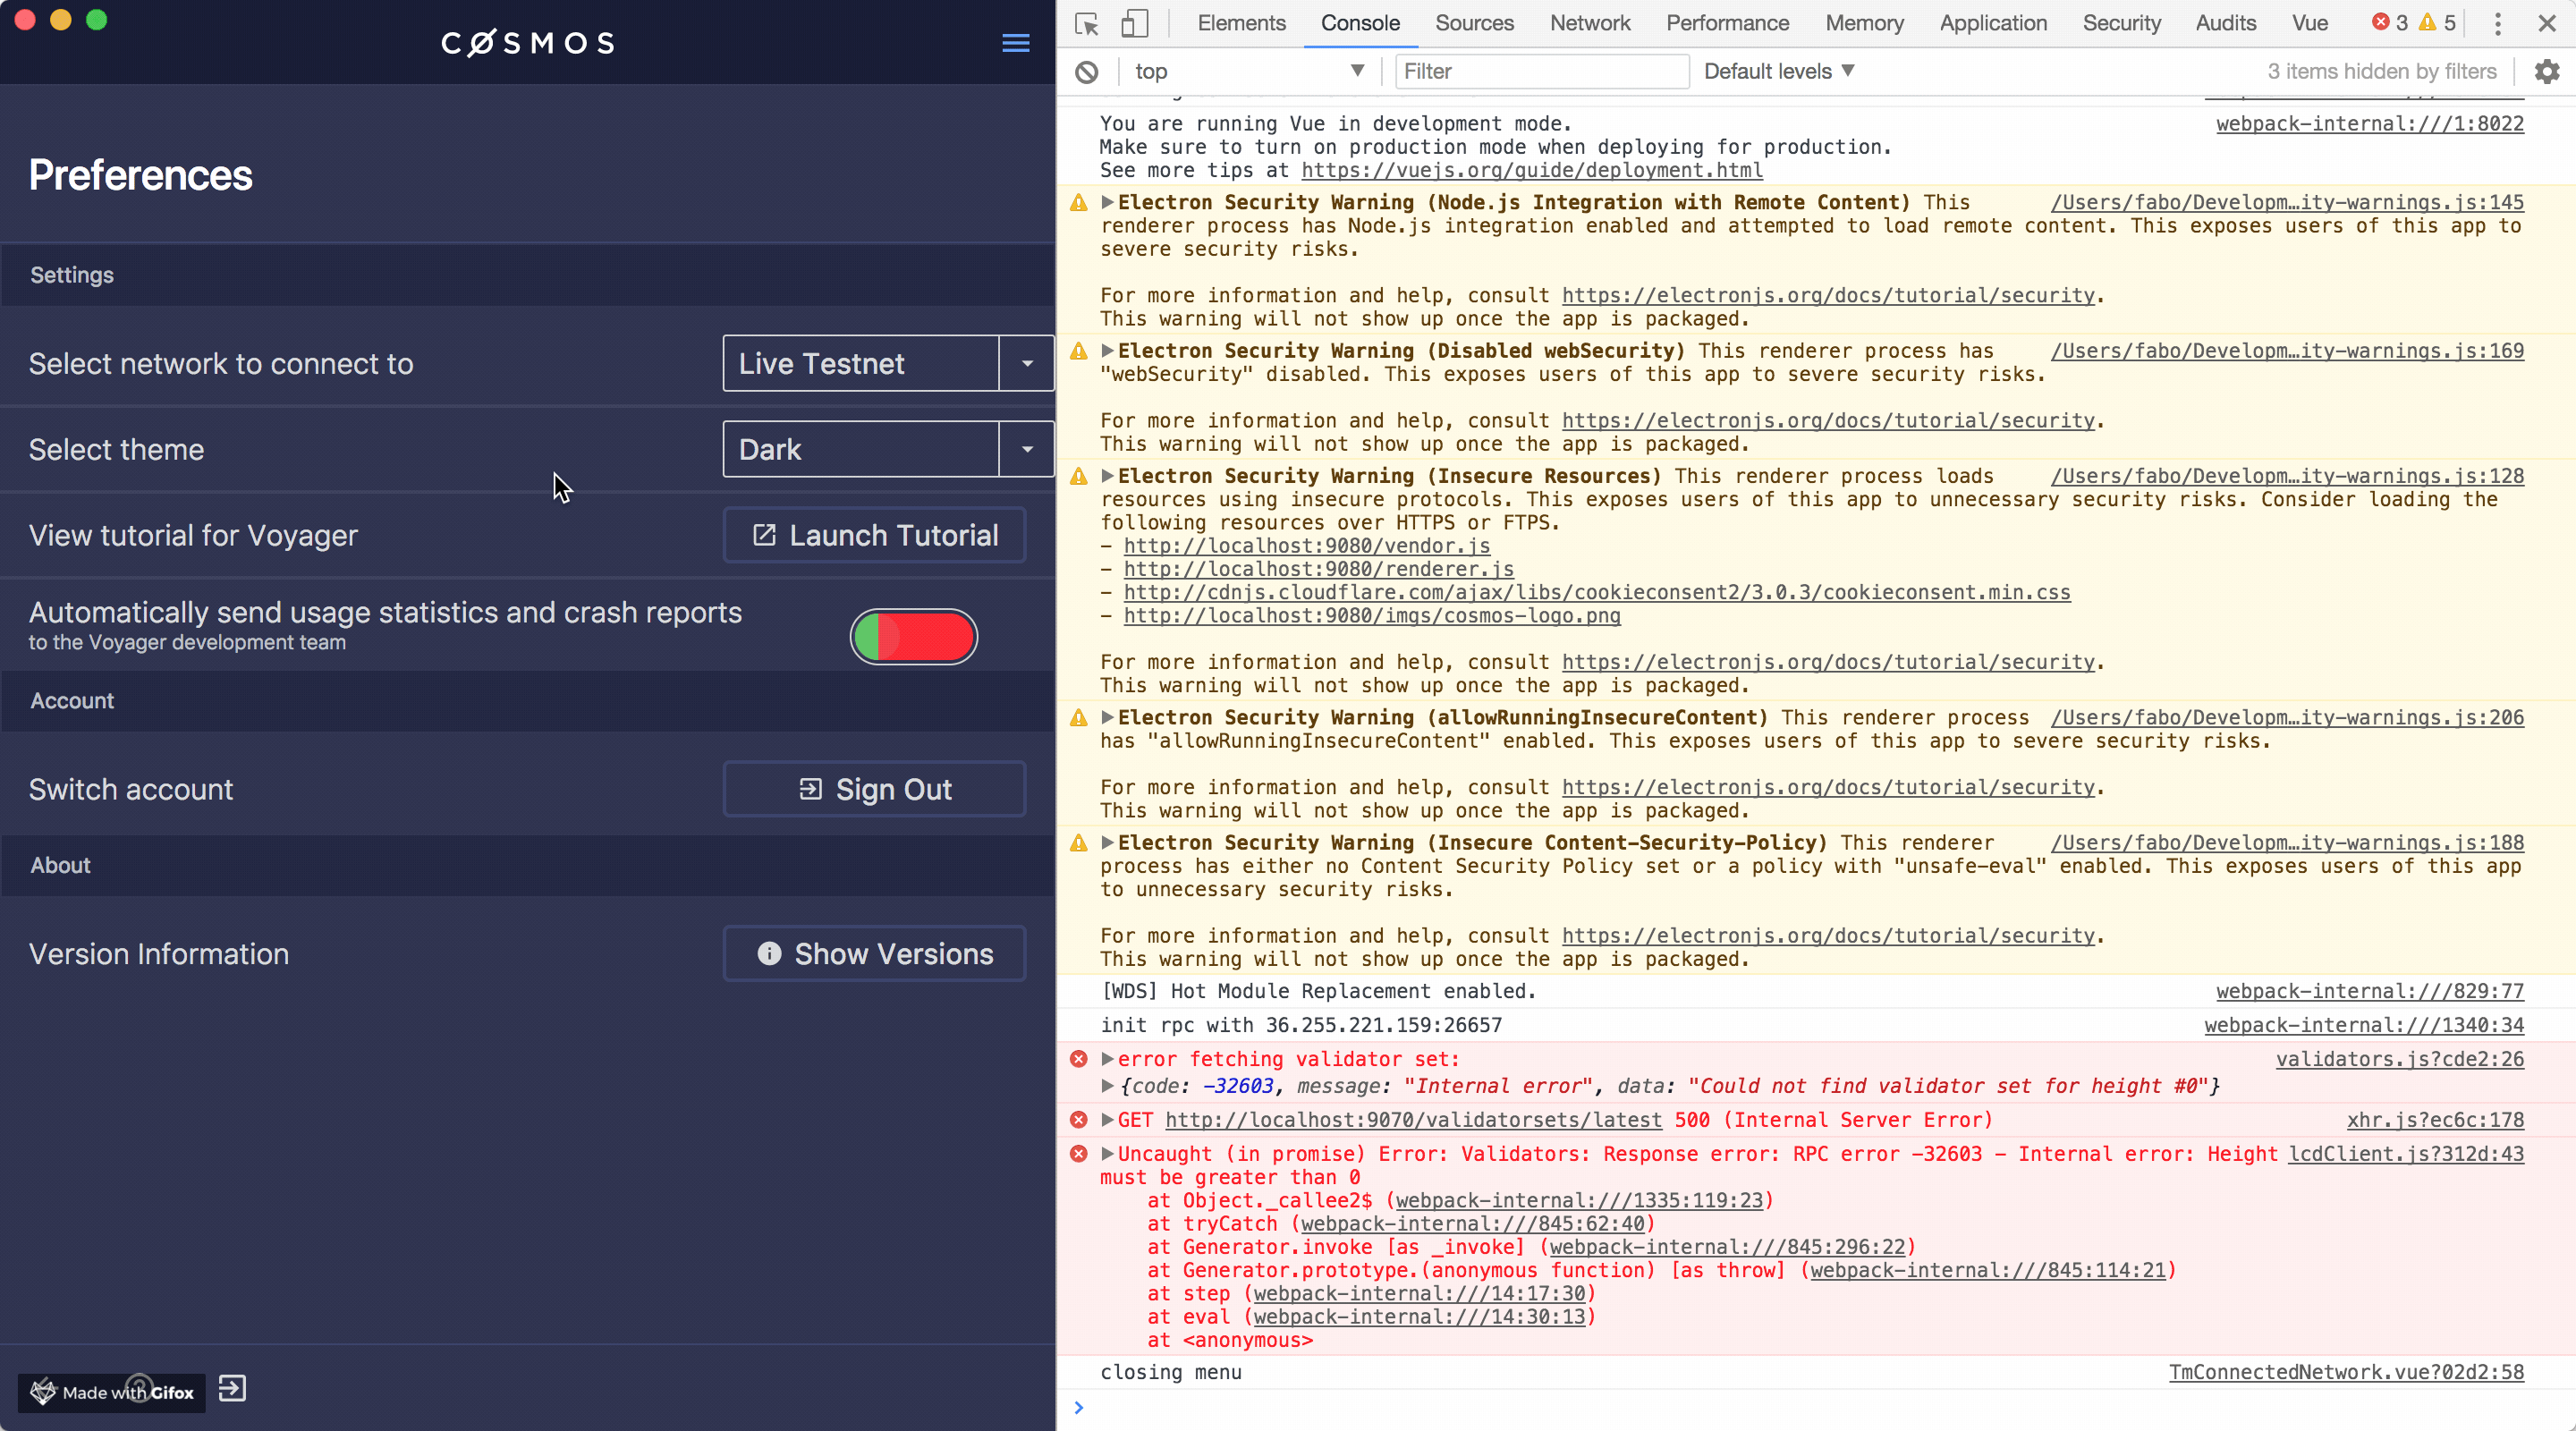Open localhost:9080/vendor.js link

[1306, 545]
